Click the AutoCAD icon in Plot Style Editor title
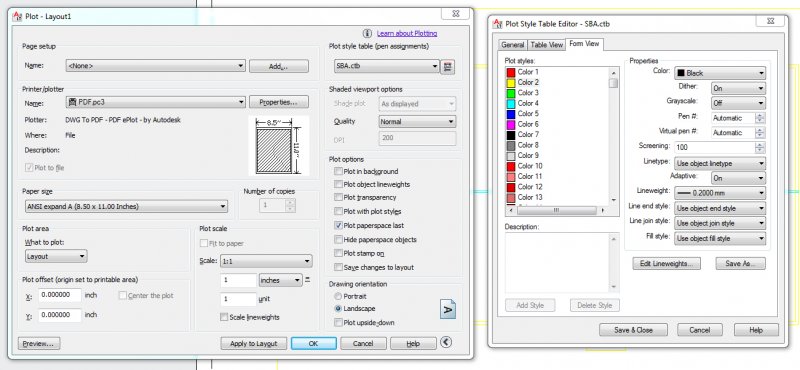The image size is (800, 370). [x=498, y=23]
